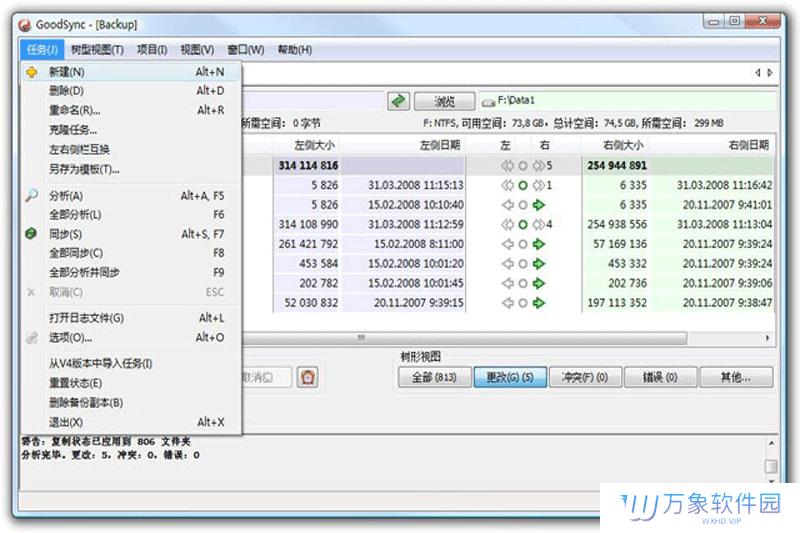Click left arrow in the 202 782 row
Viewport: 800px width, 533px height.
(507, 284)
